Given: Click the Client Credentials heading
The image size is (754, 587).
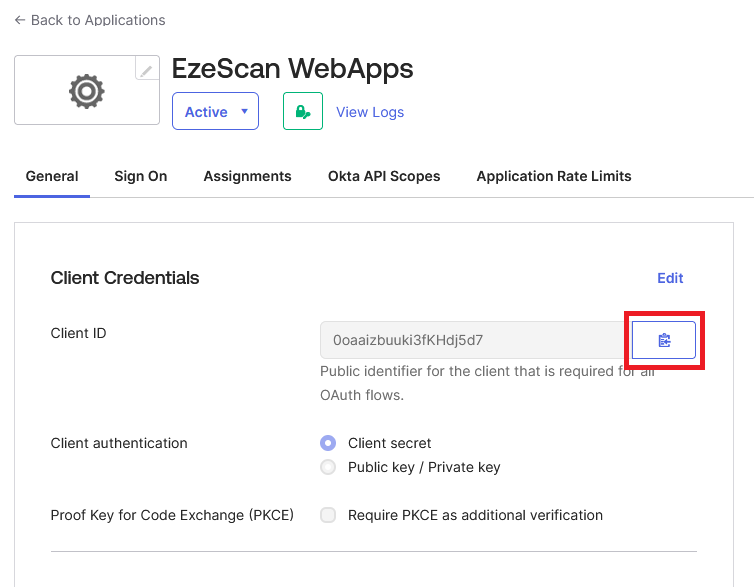Looking at the screenshot, I should point(125,278).
